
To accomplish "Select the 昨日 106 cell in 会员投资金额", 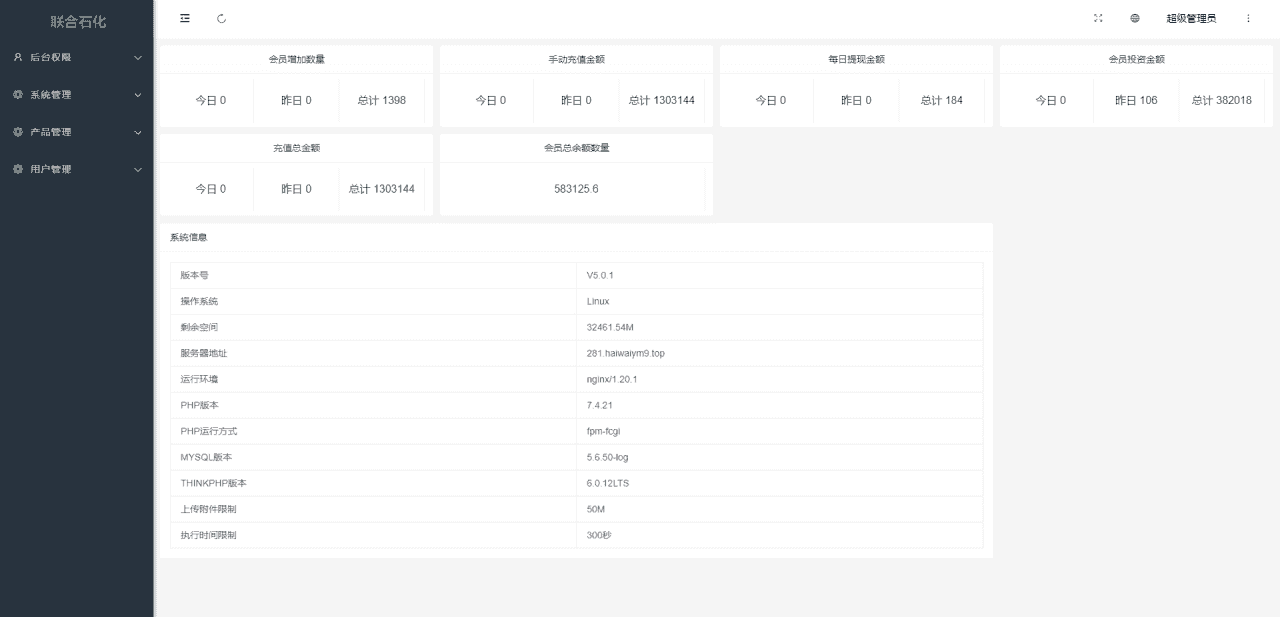I will pos(1135,100).
